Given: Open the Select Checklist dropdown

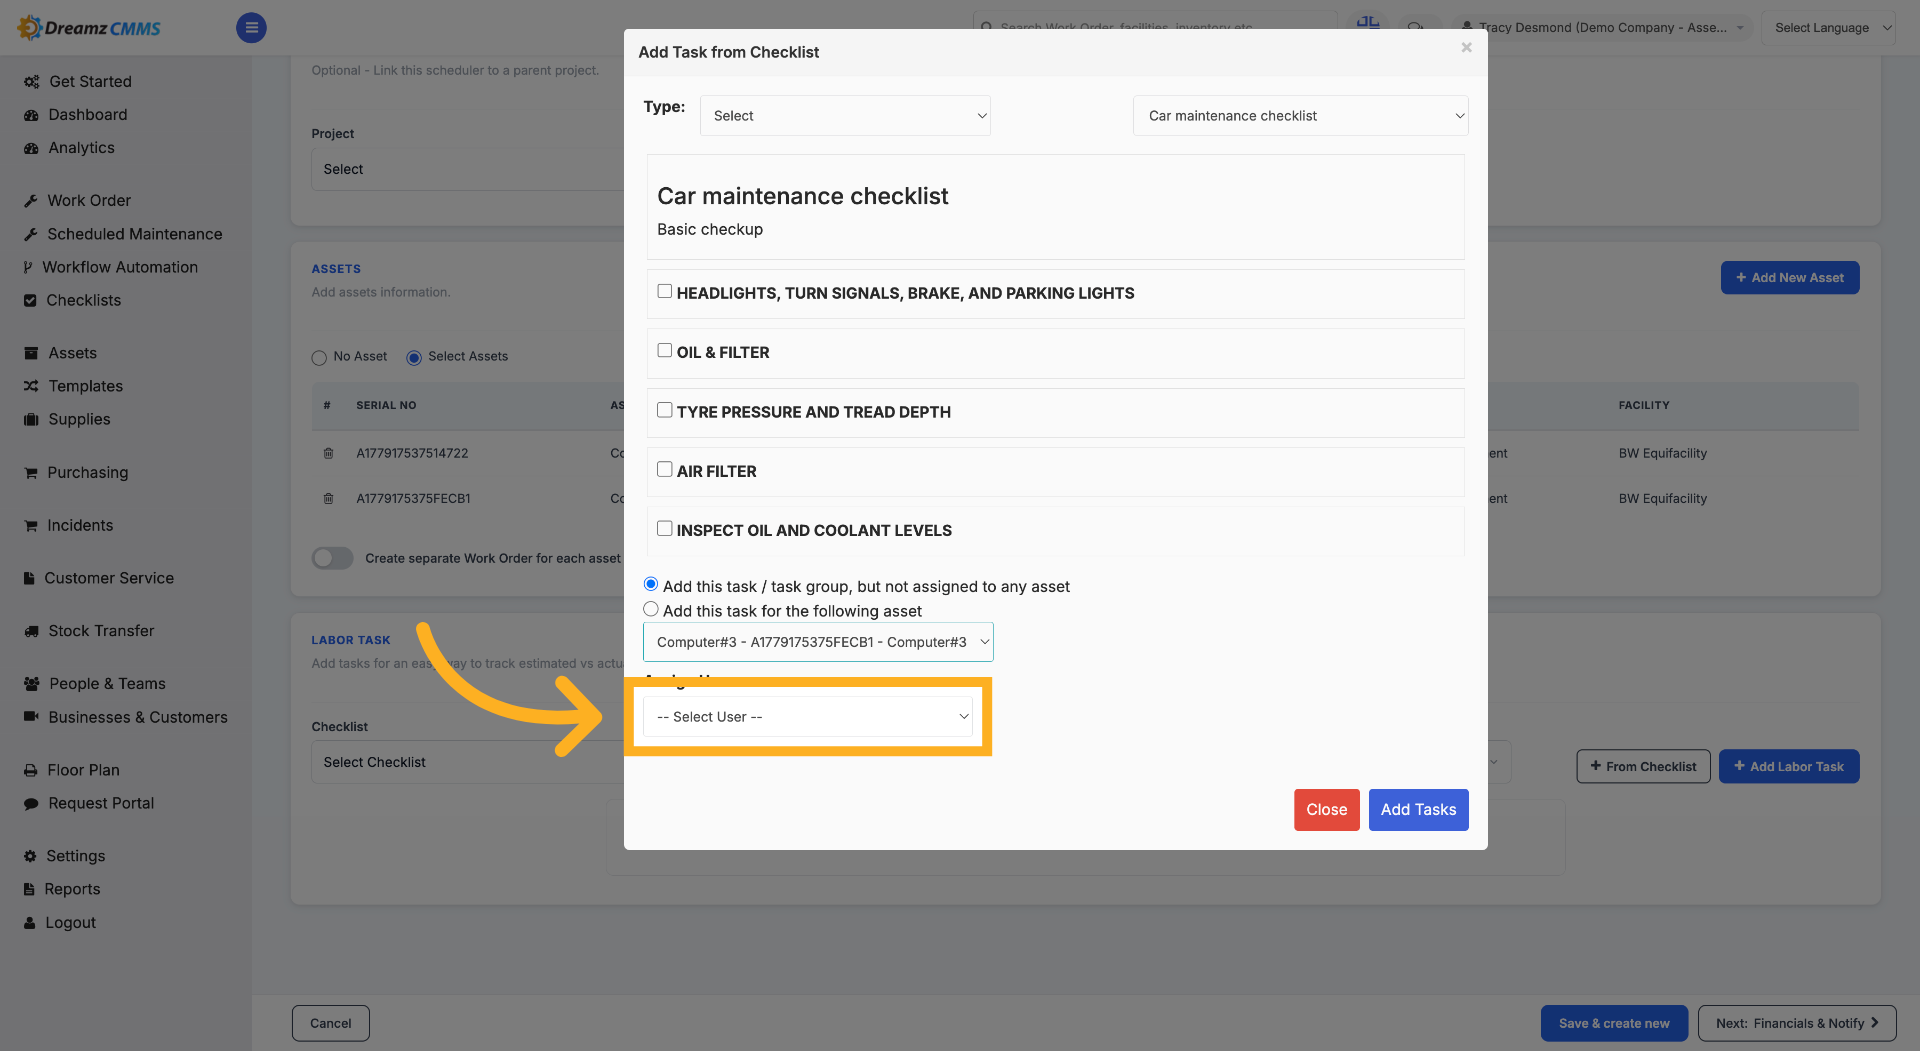Looking at the screenshot, I should [468, 762].
